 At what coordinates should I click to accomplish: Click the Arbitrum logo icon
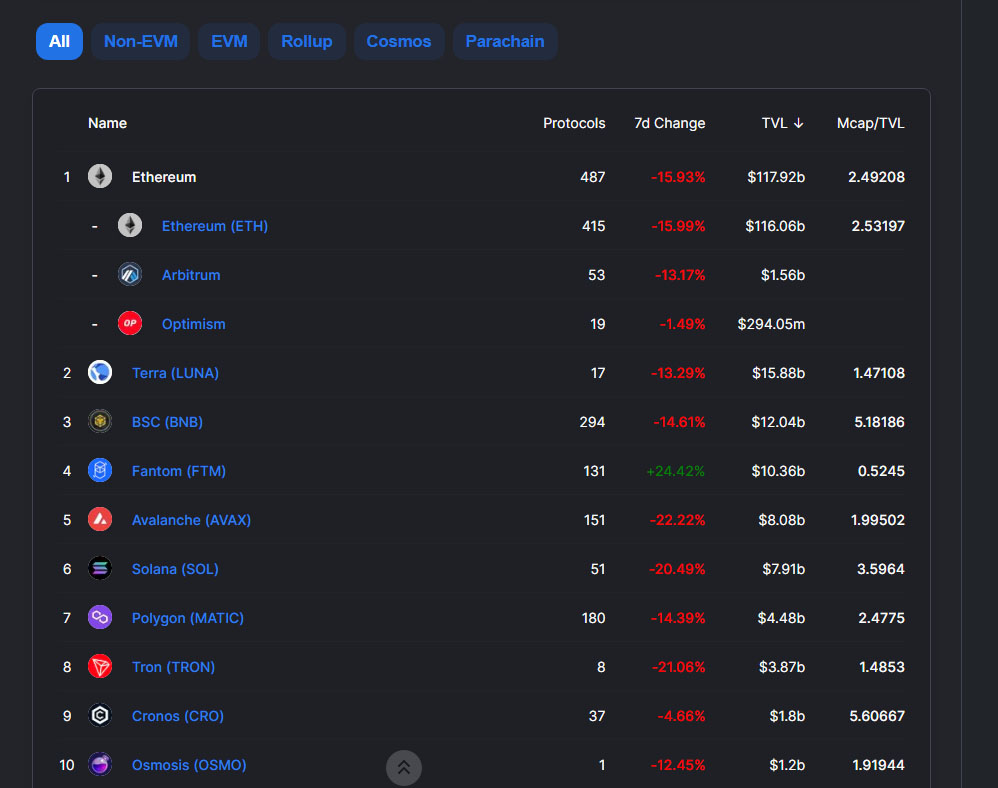(130, 274)
